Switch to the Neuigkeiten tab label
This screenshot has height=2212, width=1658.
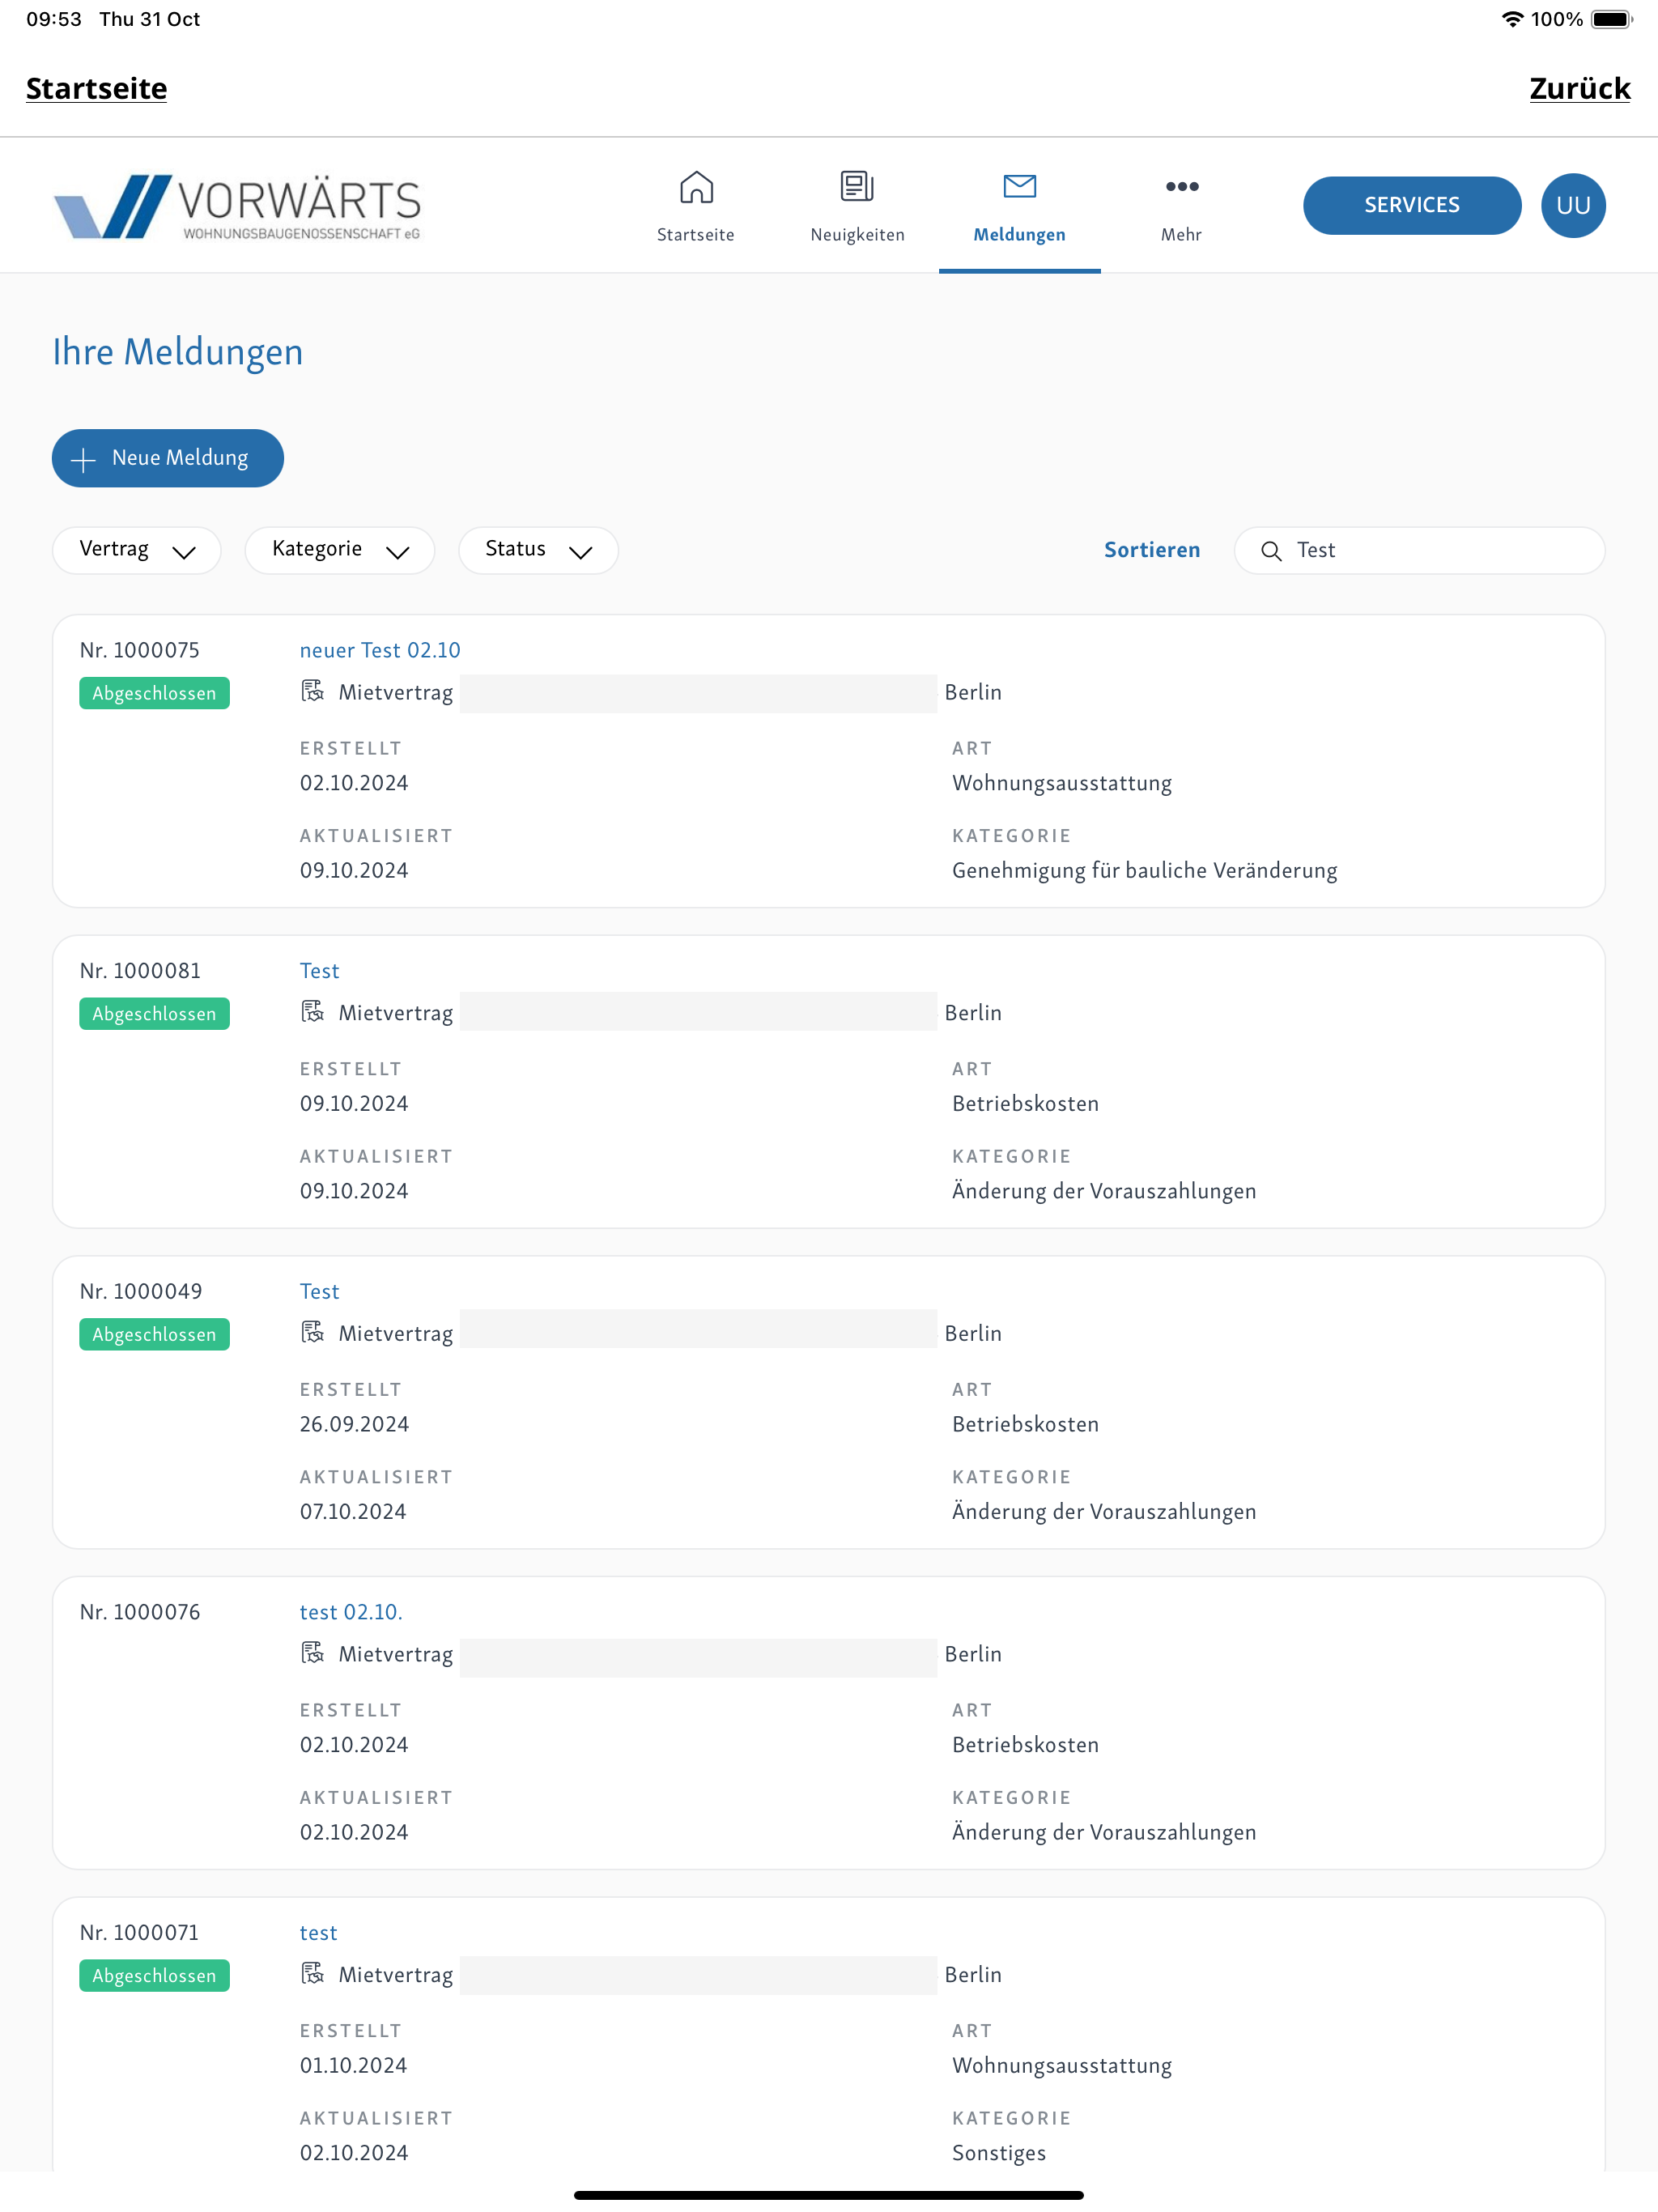[857, 235]
